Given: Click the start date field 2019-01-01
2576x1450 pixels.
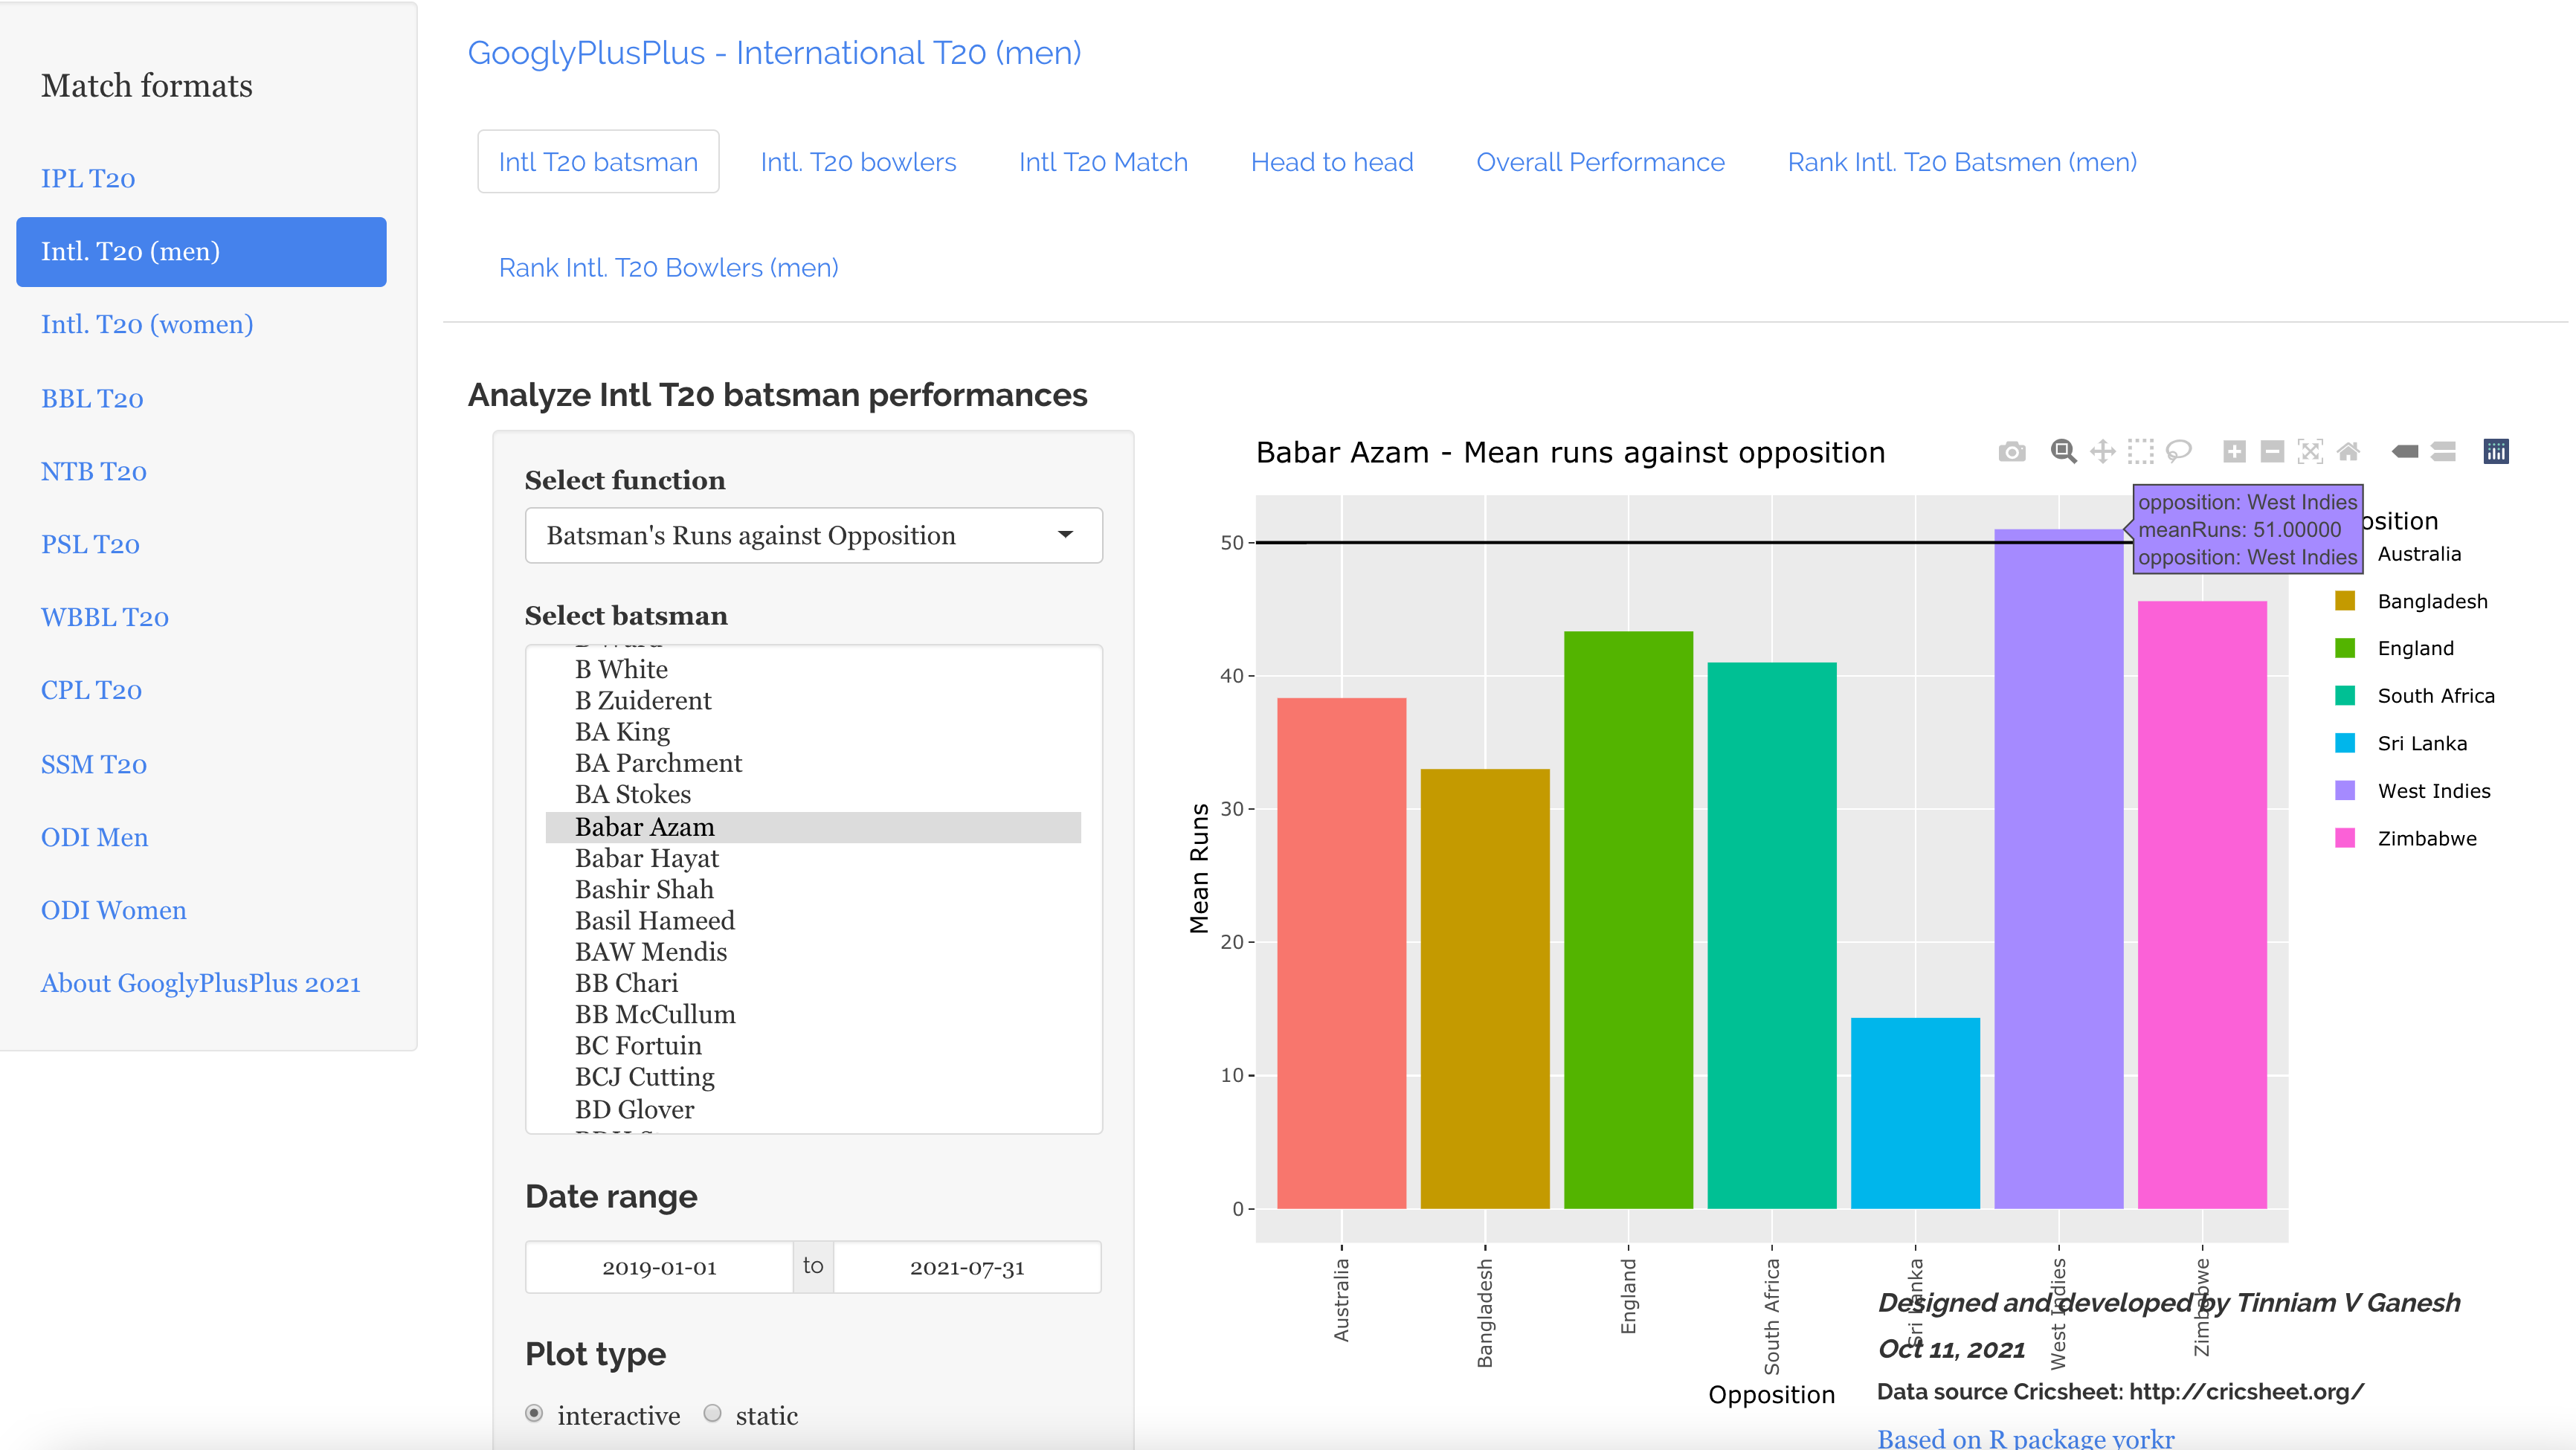Looking at the screenshot, I should pyautogui.click(x=659, y=1267).
